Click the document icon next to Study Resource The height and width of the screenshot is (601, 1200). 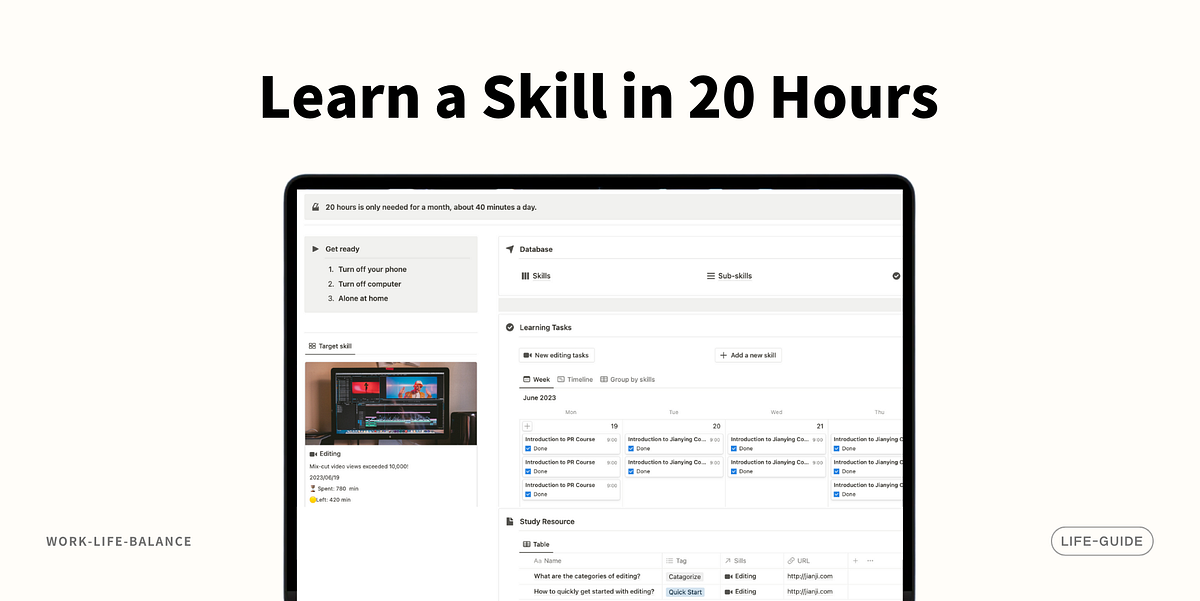tap(509, 521)
